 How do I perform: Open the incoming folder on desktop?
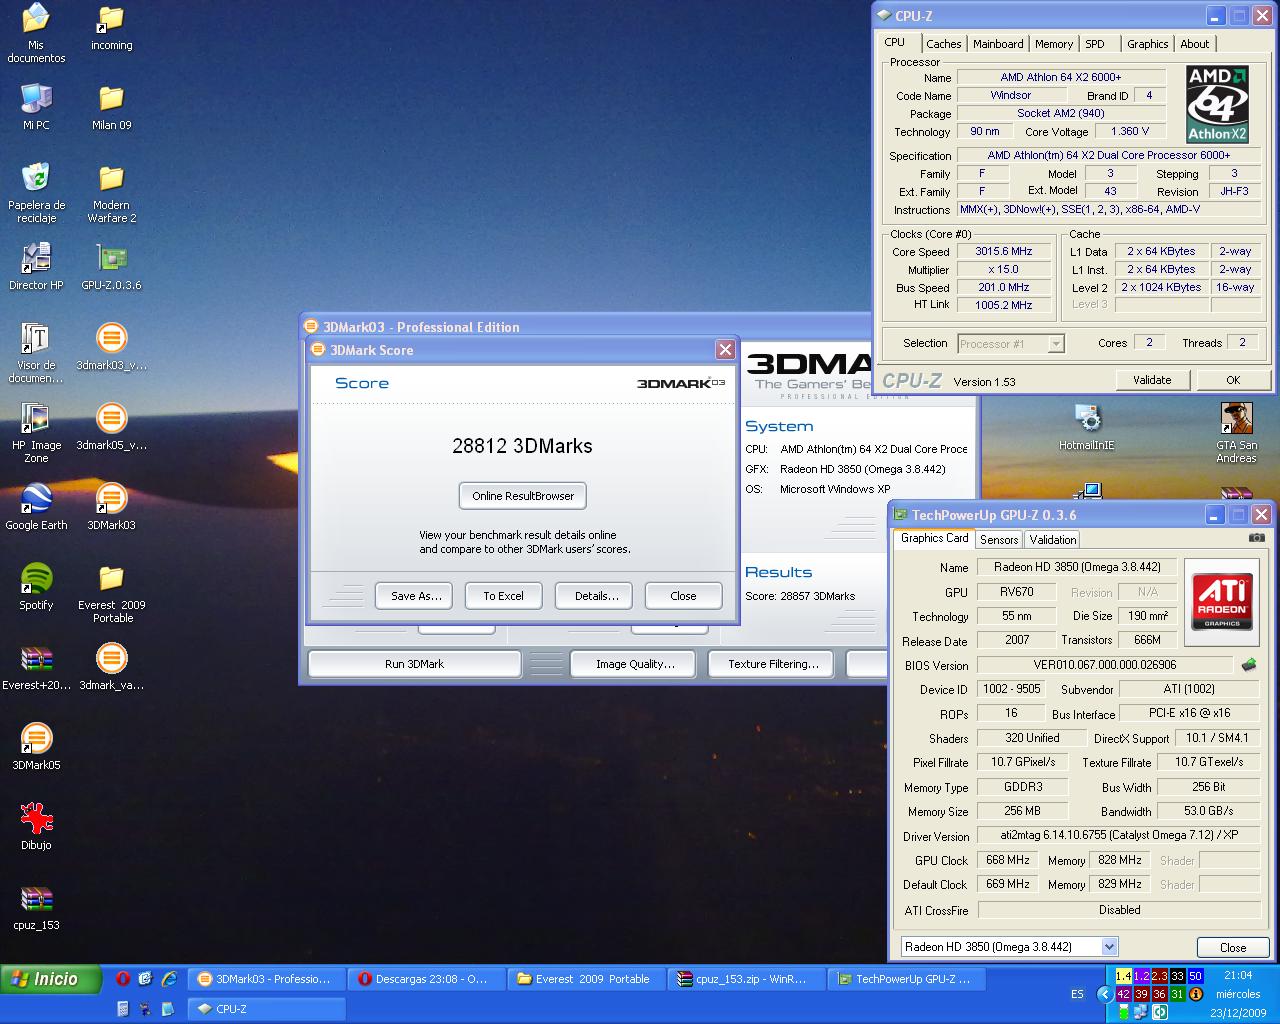111,28
